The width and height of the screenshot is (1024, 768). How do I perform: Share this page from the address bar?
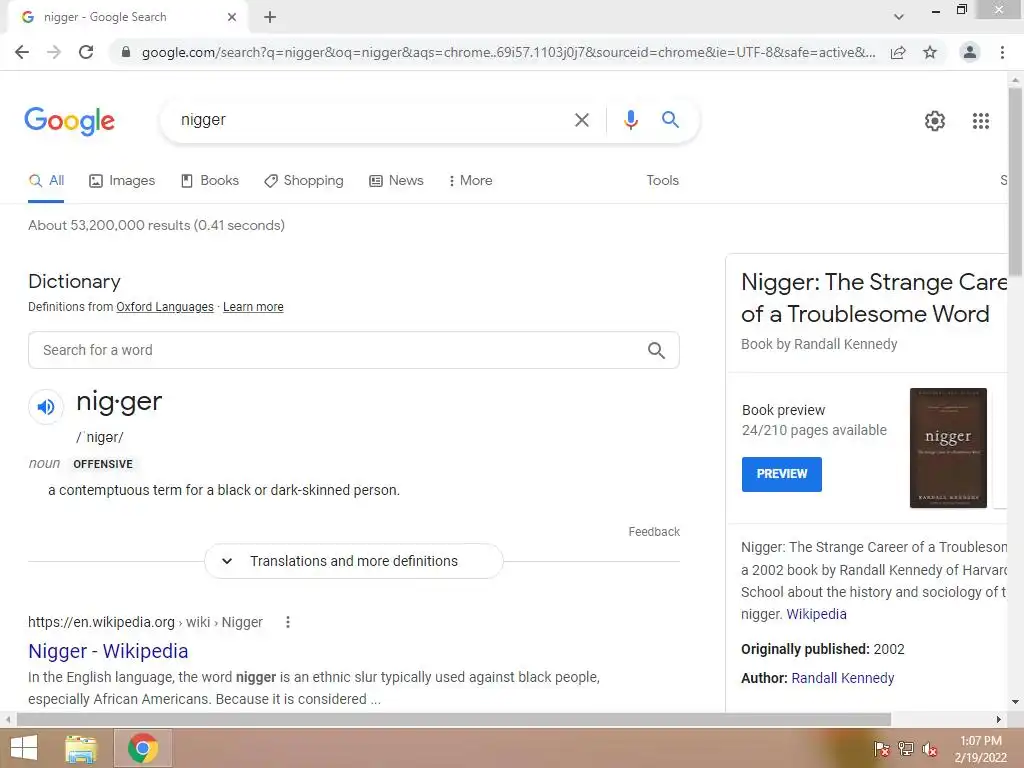pos(898,52)
